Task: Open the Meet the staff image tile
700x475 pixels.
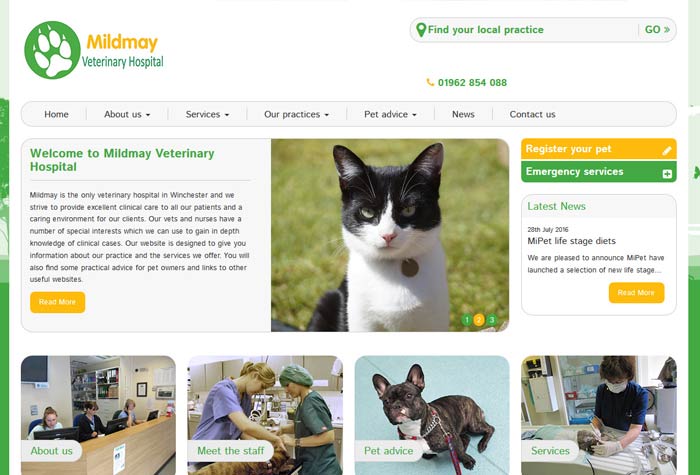Action: [x=265, y=415]
